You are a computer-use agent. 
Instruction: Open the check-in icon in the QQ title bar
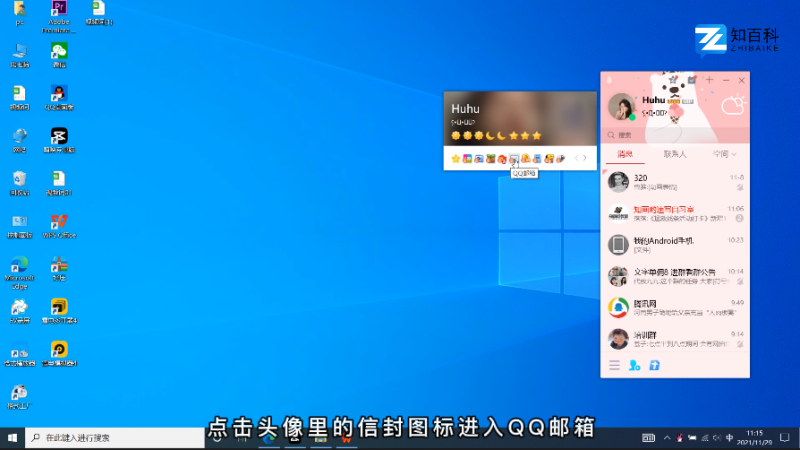691,80
